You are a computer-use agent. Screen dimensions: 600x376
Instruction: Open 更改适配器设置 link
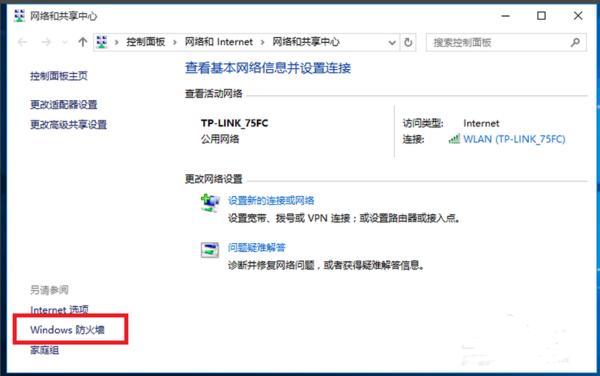[x=64, y=104]
